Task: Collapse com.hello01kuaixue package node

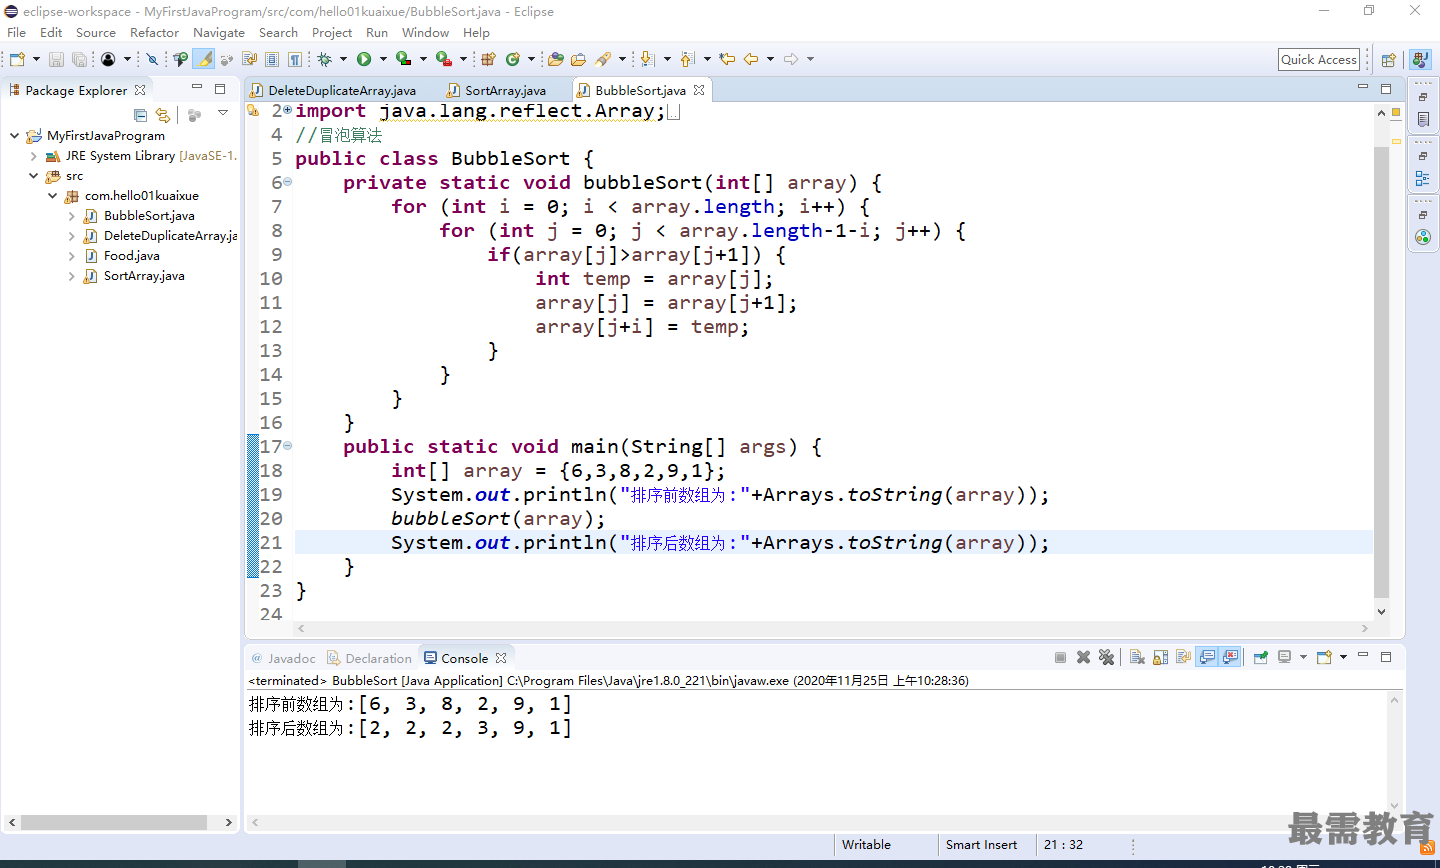Action: [52, 196]
